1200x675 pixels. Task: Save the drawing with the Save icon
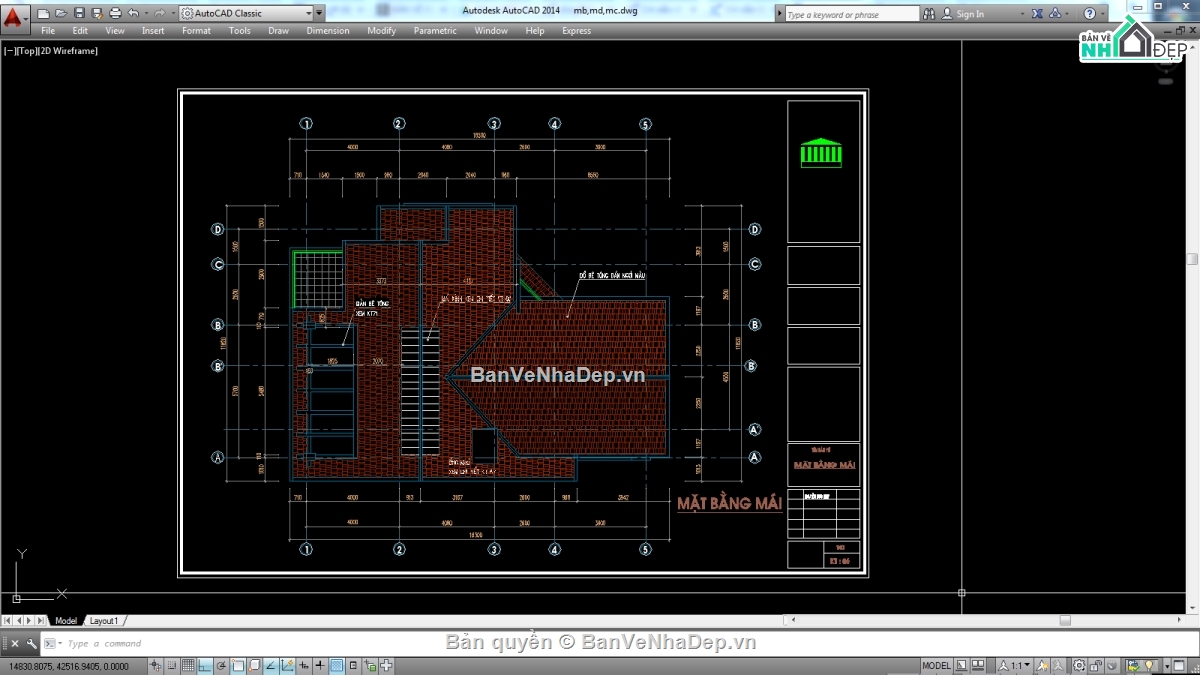coord(79,13)
